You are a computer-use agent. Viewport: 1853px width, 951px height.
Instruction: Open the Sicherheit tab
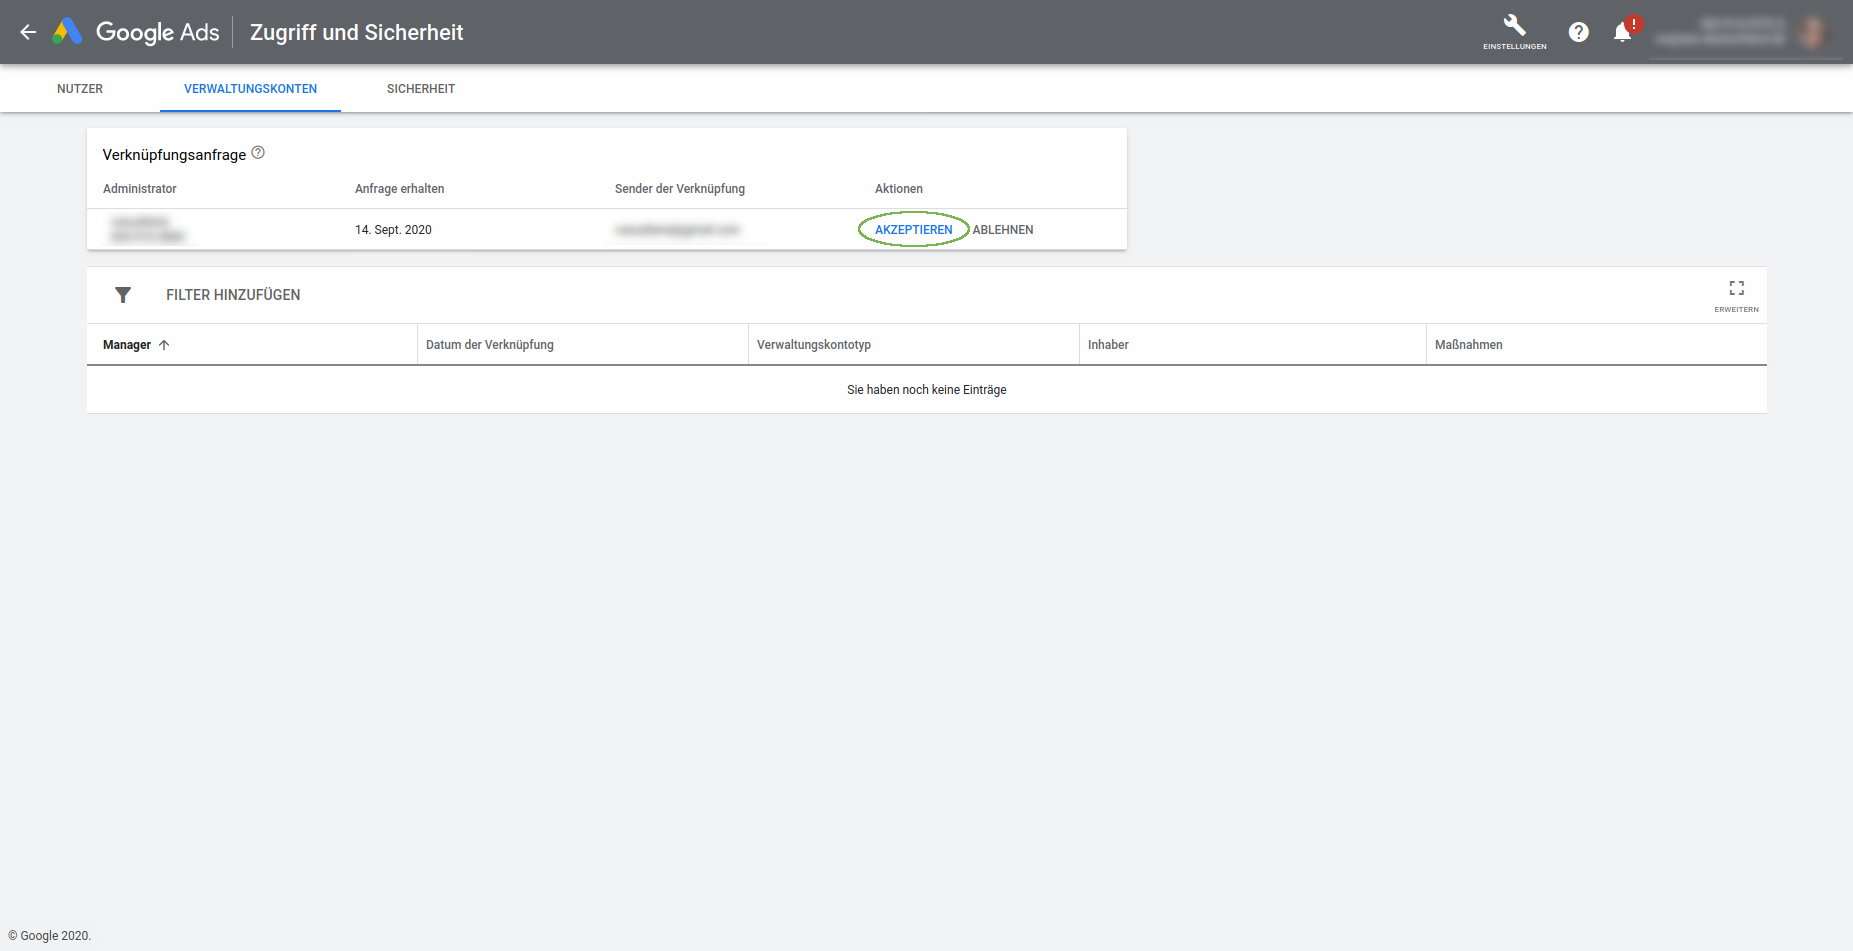(x=421, y=89)
